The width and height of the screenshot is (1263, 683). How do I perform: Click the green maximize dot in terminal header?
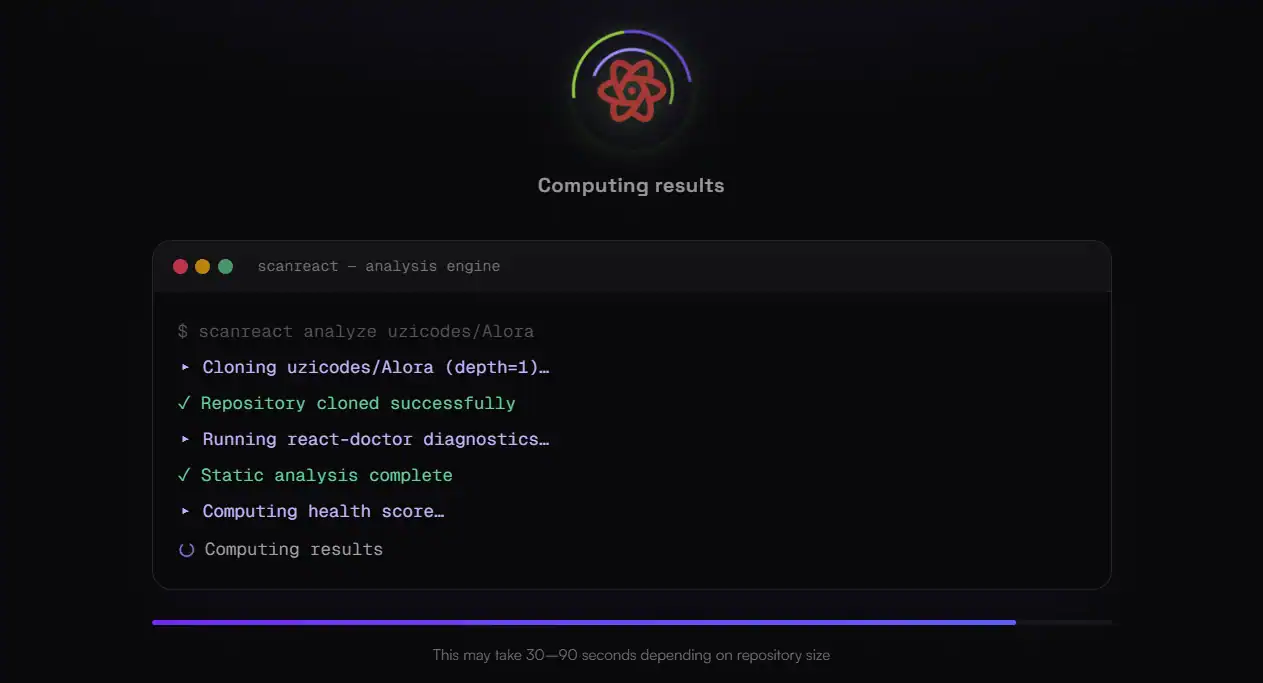click(x=225, y=266)
